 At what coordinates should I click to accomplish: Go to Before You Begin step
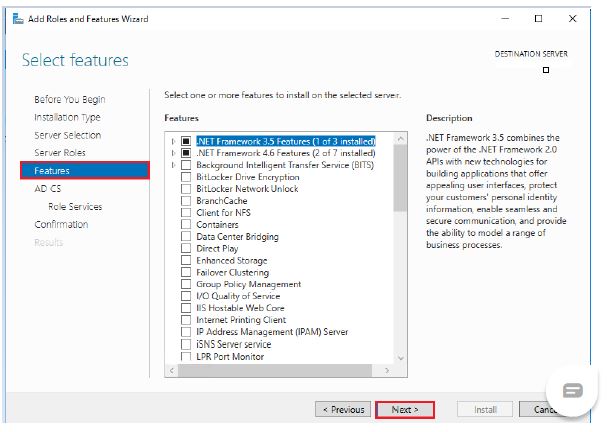coord(70,99)
